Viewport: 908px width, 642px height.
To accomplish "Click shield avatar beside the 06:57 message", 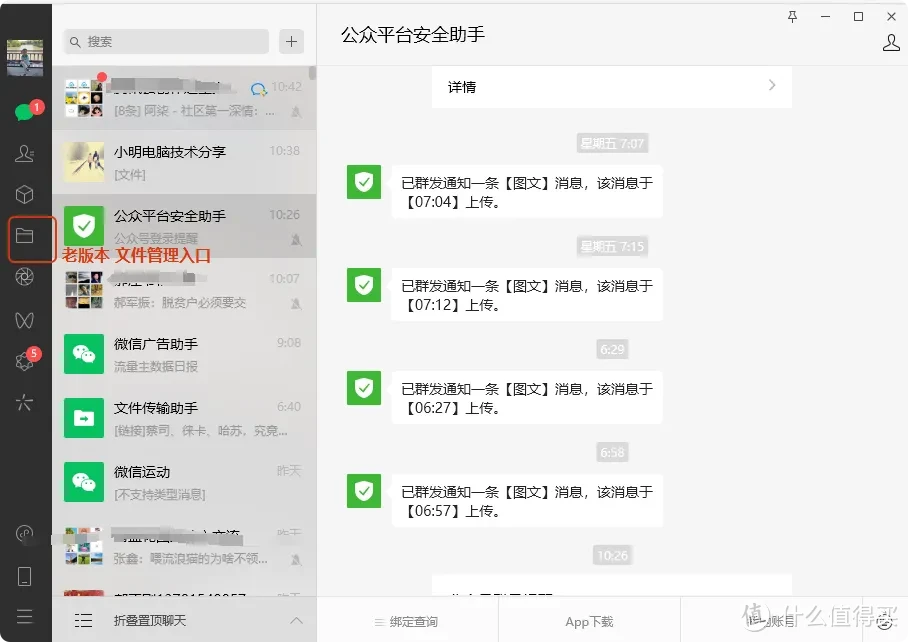I will click(x=364, y=491).
